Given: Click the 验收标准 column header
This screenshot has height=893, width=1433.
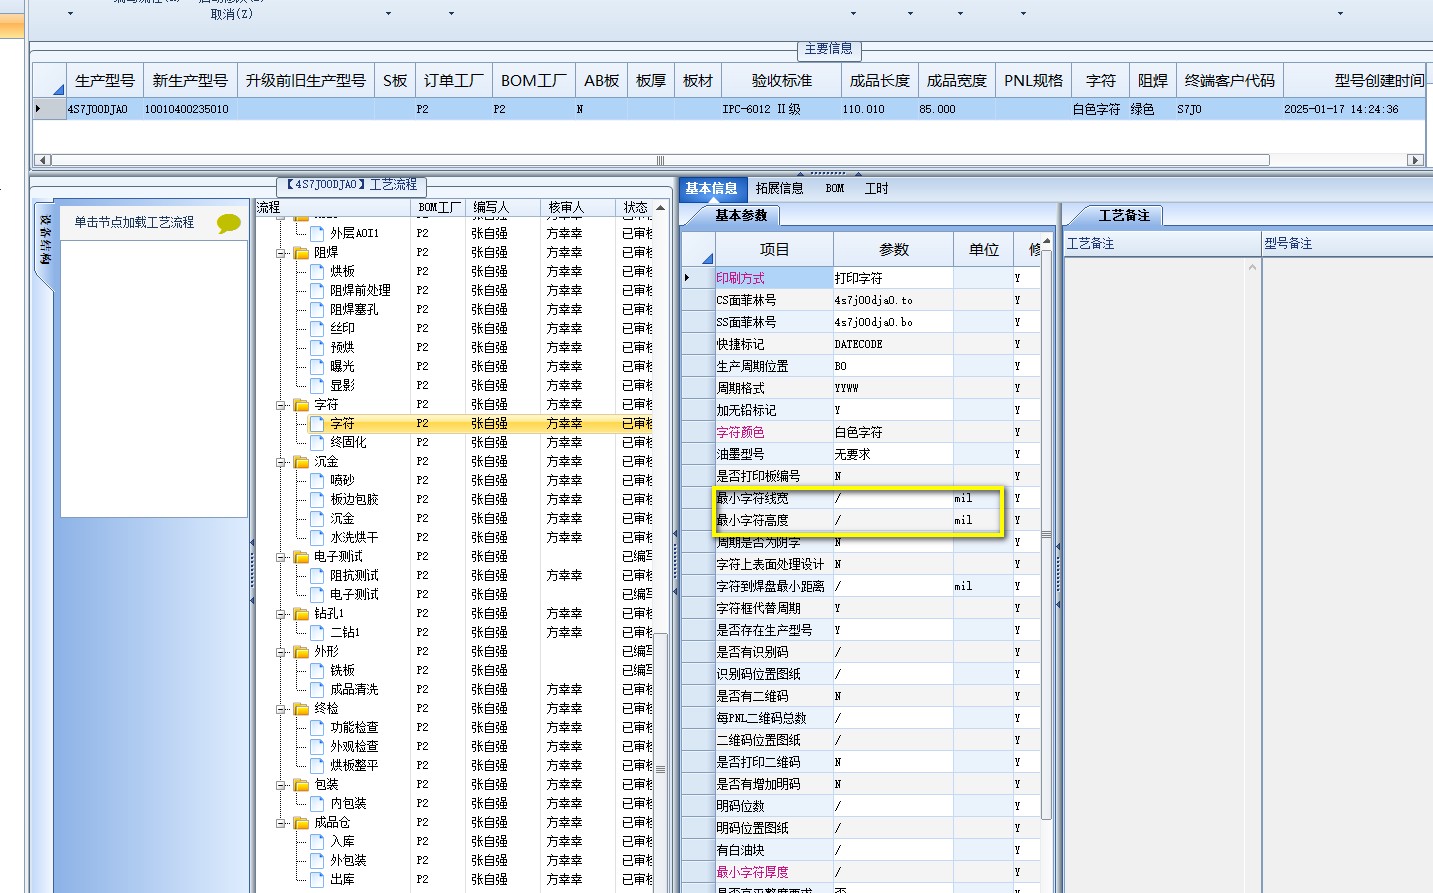Looking at the screenshot, I should tap(782, 80).
